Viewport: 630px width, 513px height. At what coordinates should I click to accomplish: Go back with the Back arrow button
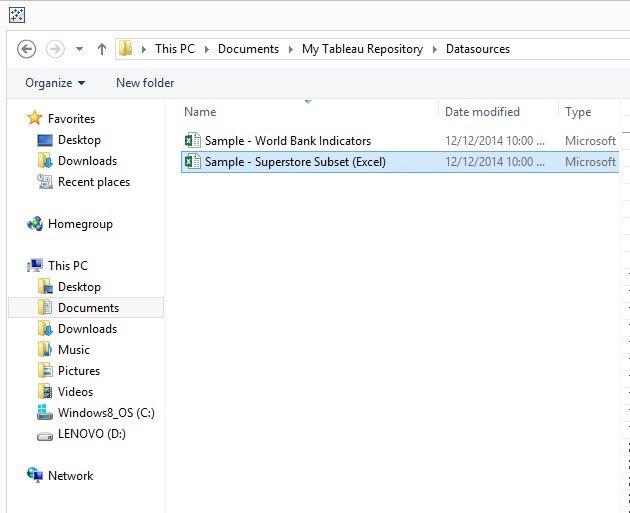click(27, 49)
